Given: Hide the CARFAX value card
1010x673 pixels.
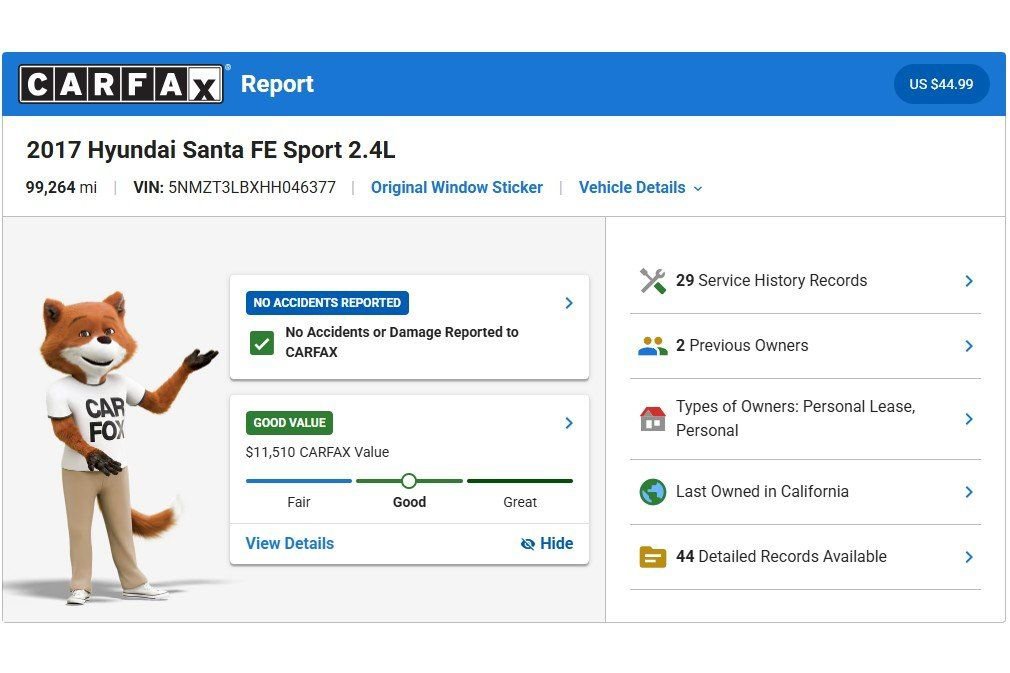Looking at the screenshot, I should click(x=547, y=544).
